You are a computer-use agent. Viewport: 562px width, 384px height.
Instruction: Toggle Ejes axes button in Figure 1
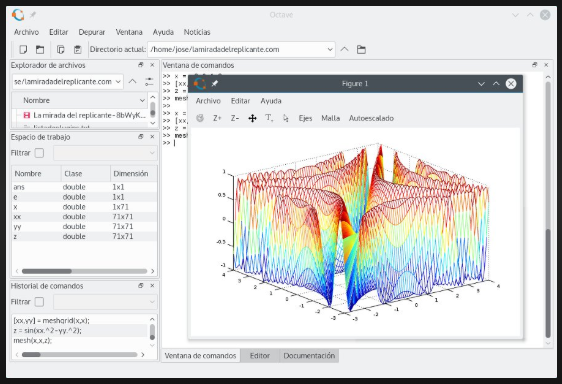click(305, 118)
